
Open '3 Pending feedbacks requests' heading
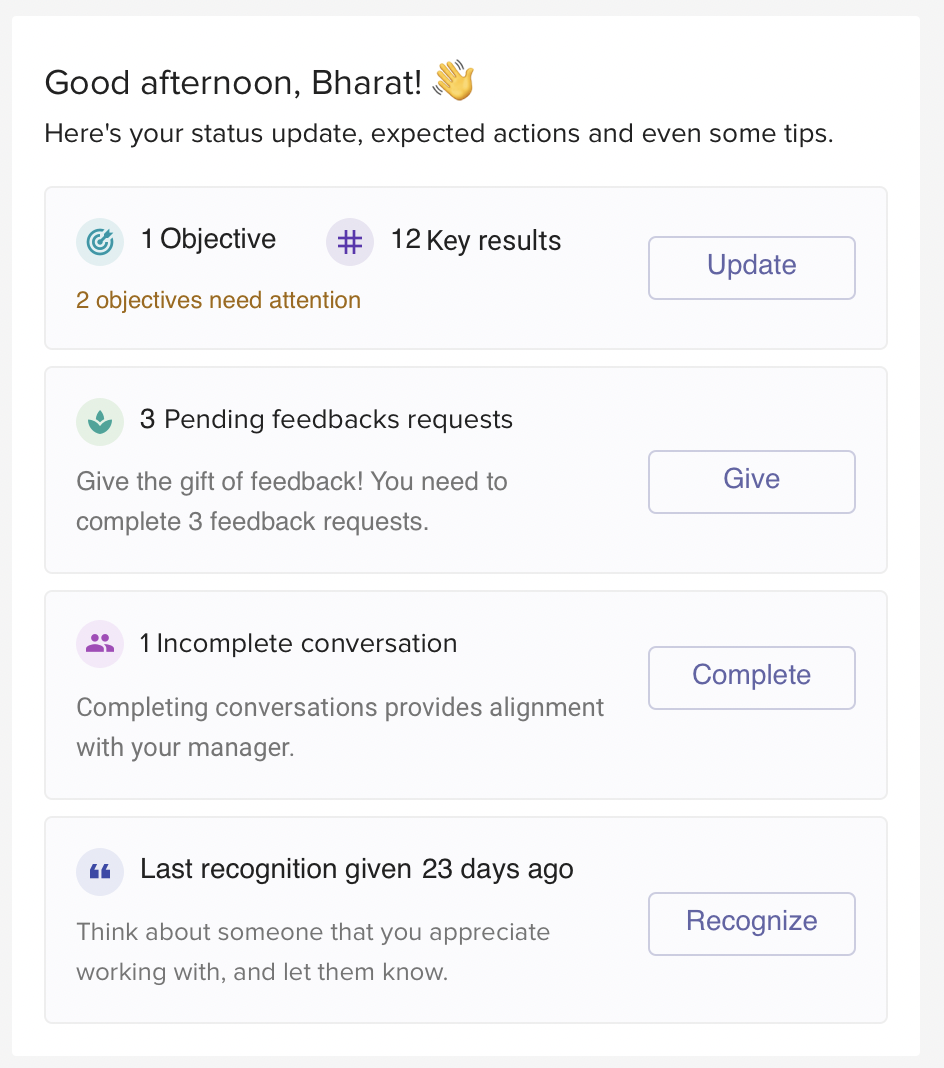coord(326,420)
